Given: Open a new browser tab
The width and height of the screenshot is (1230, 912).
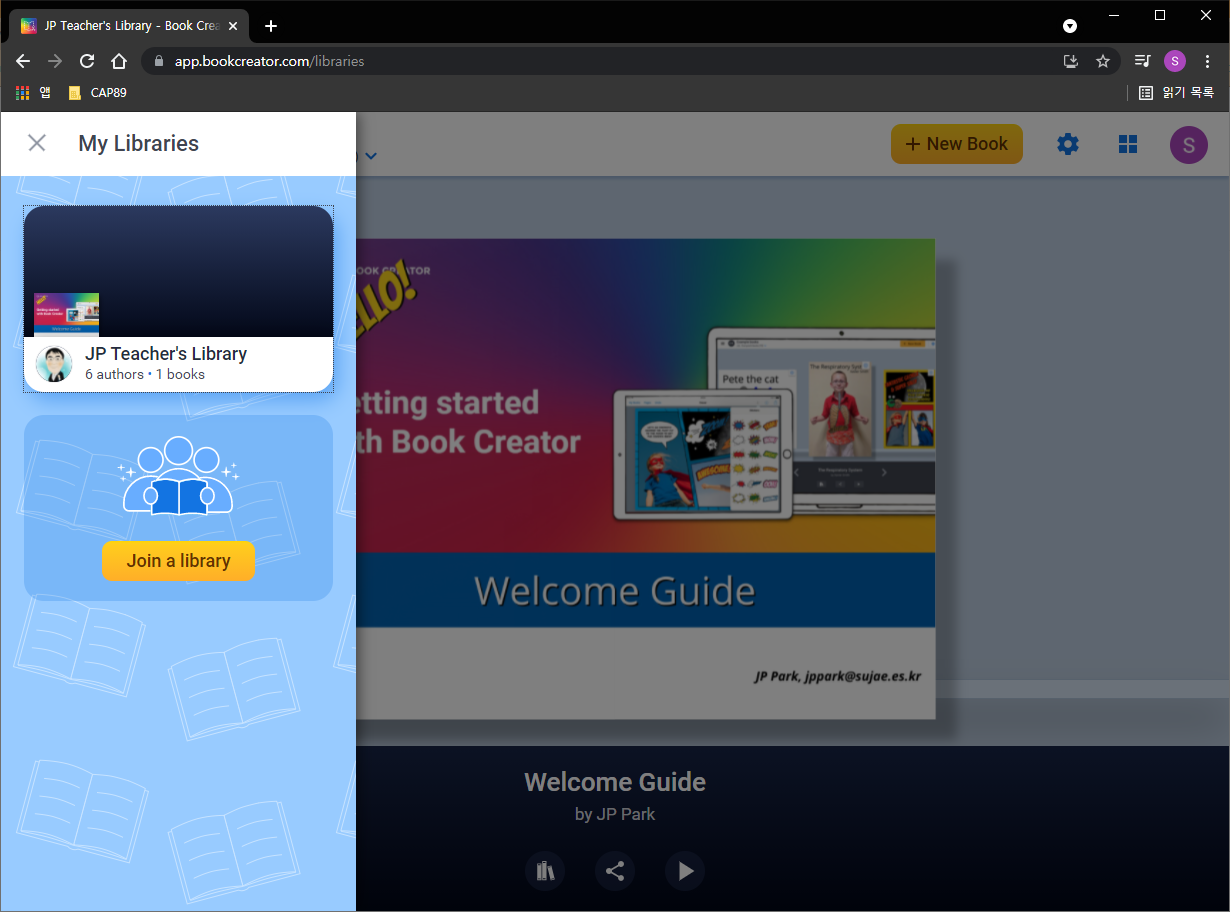Looking at the screenshot, I should click(271, 26).
